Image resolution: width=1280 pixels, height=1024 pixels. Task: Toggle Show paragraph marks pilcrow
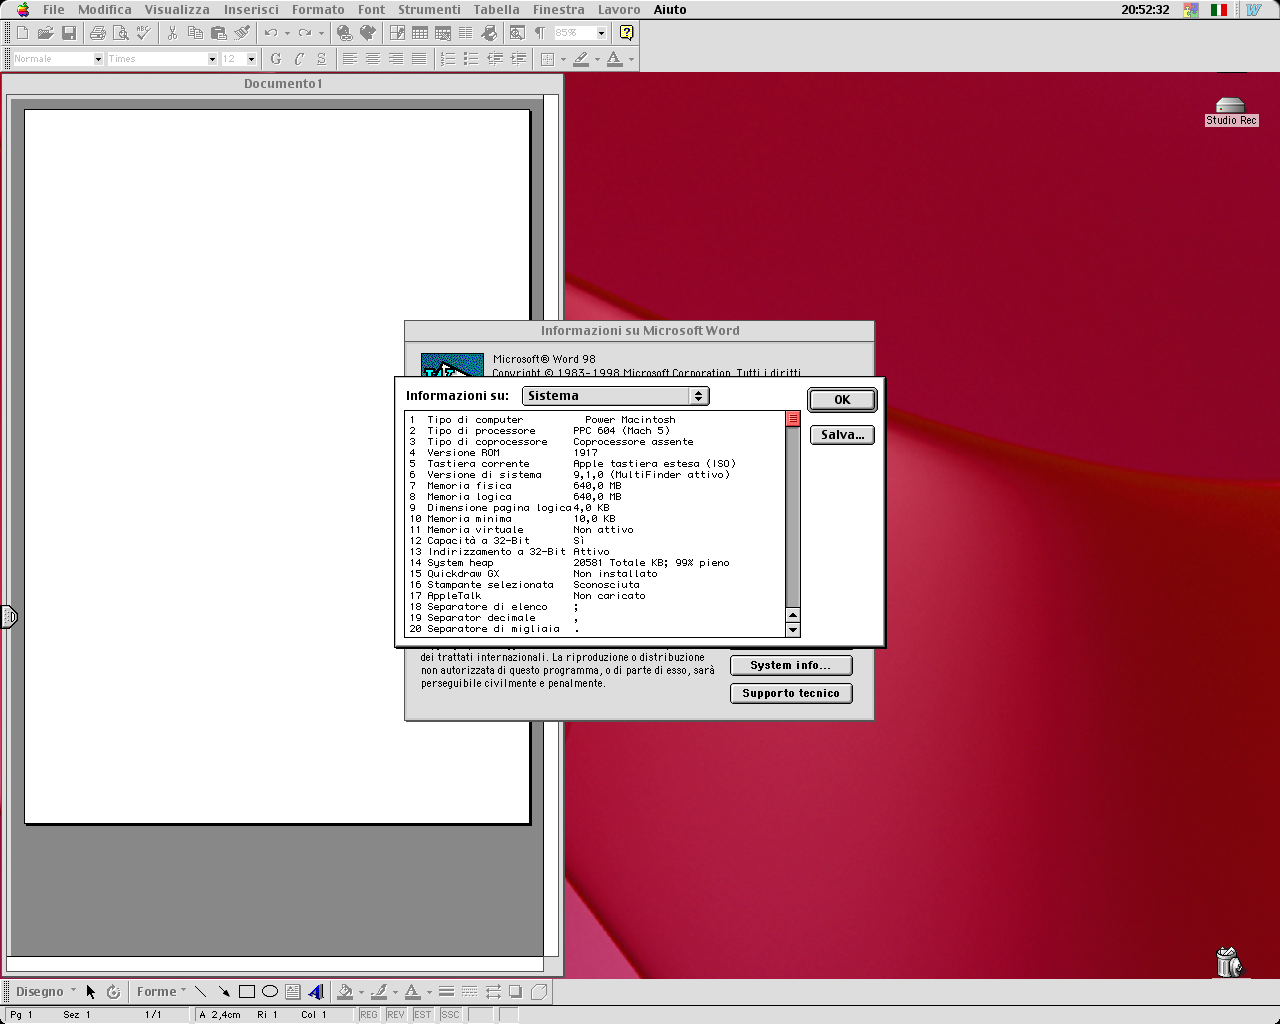pos(540,33)
